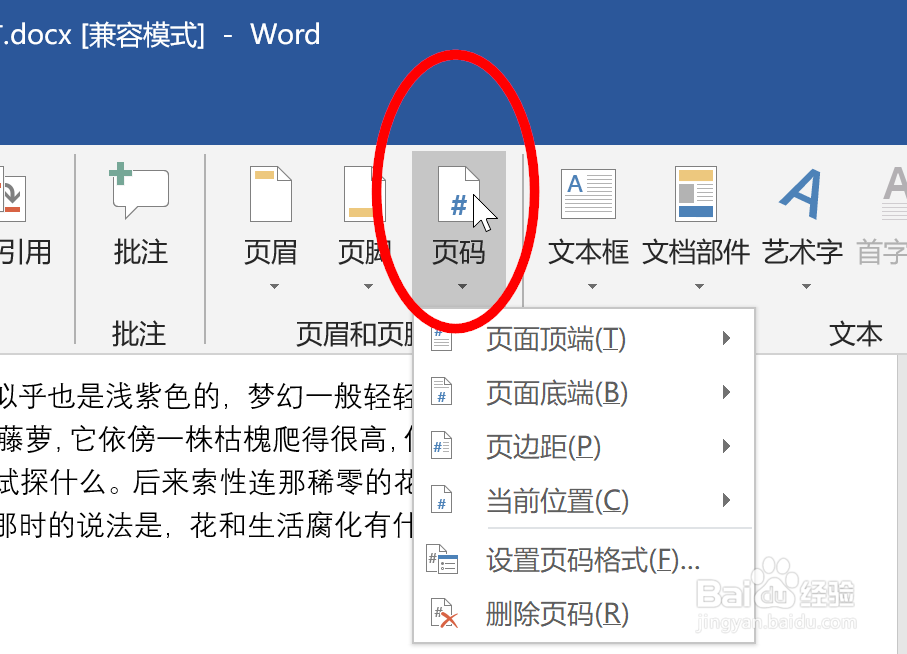Click the 页码 button label
This screenshot has width=907, height=654.
[x=459, y=253]
